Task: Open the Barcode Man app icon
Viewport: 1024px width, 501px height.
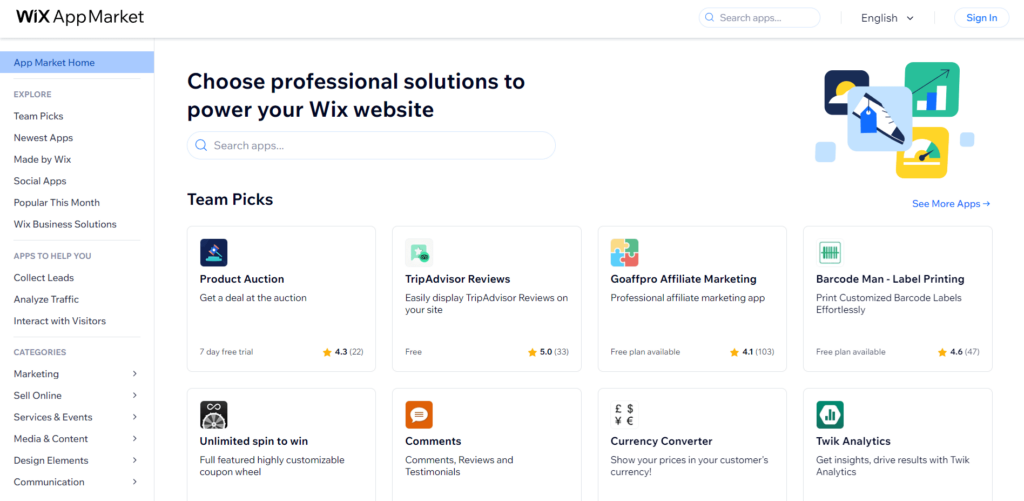Action: 829,253
